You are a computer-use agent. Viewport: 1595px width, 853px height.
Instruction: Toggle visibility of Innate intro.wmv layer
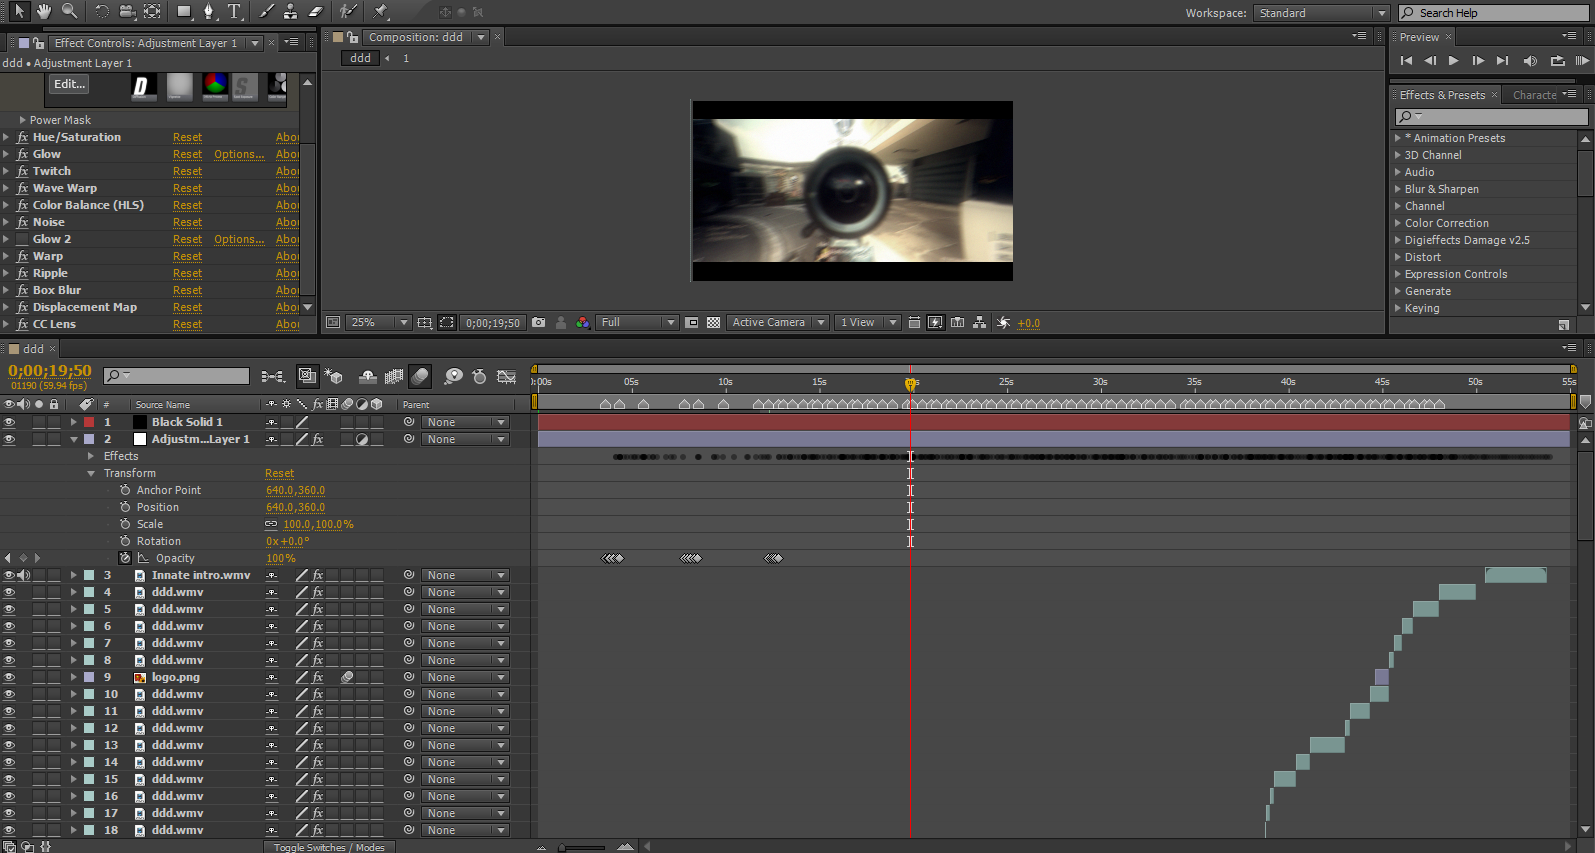(x=9, y=575)
